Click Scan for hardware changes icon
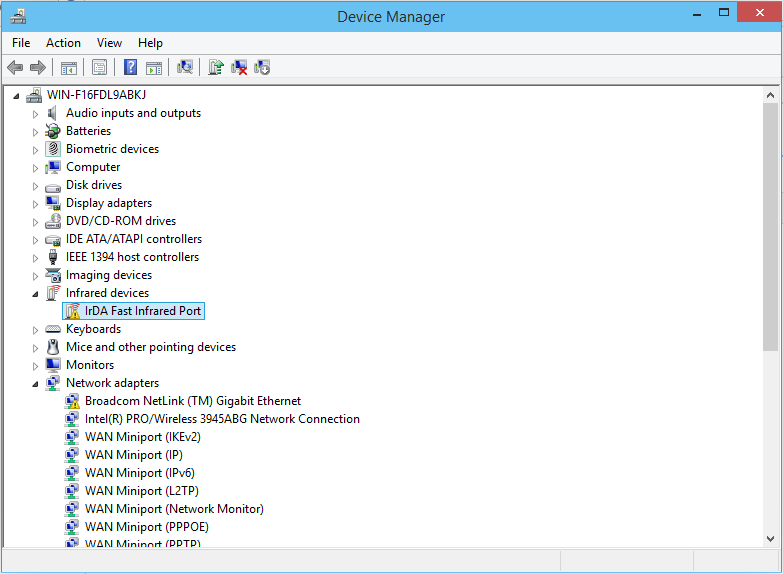This screenshot has width=783, height=574. (185, 67)
